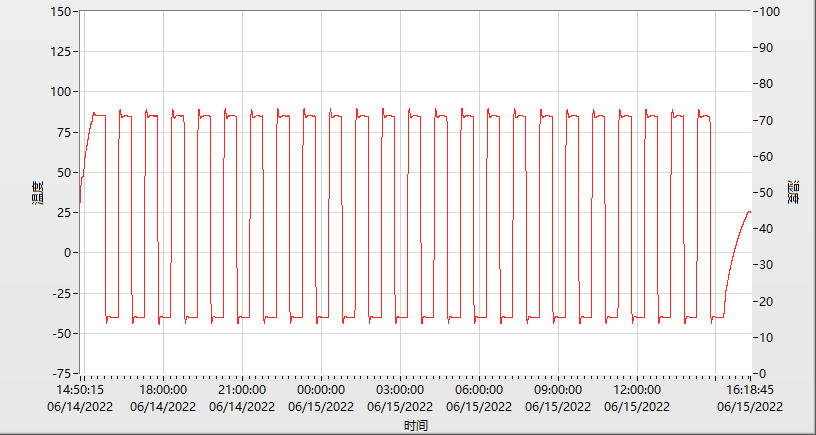This screenshot has height=435, width=816.
Task: Click the 125 tick on temperature axis
Action: click(59, 51)
